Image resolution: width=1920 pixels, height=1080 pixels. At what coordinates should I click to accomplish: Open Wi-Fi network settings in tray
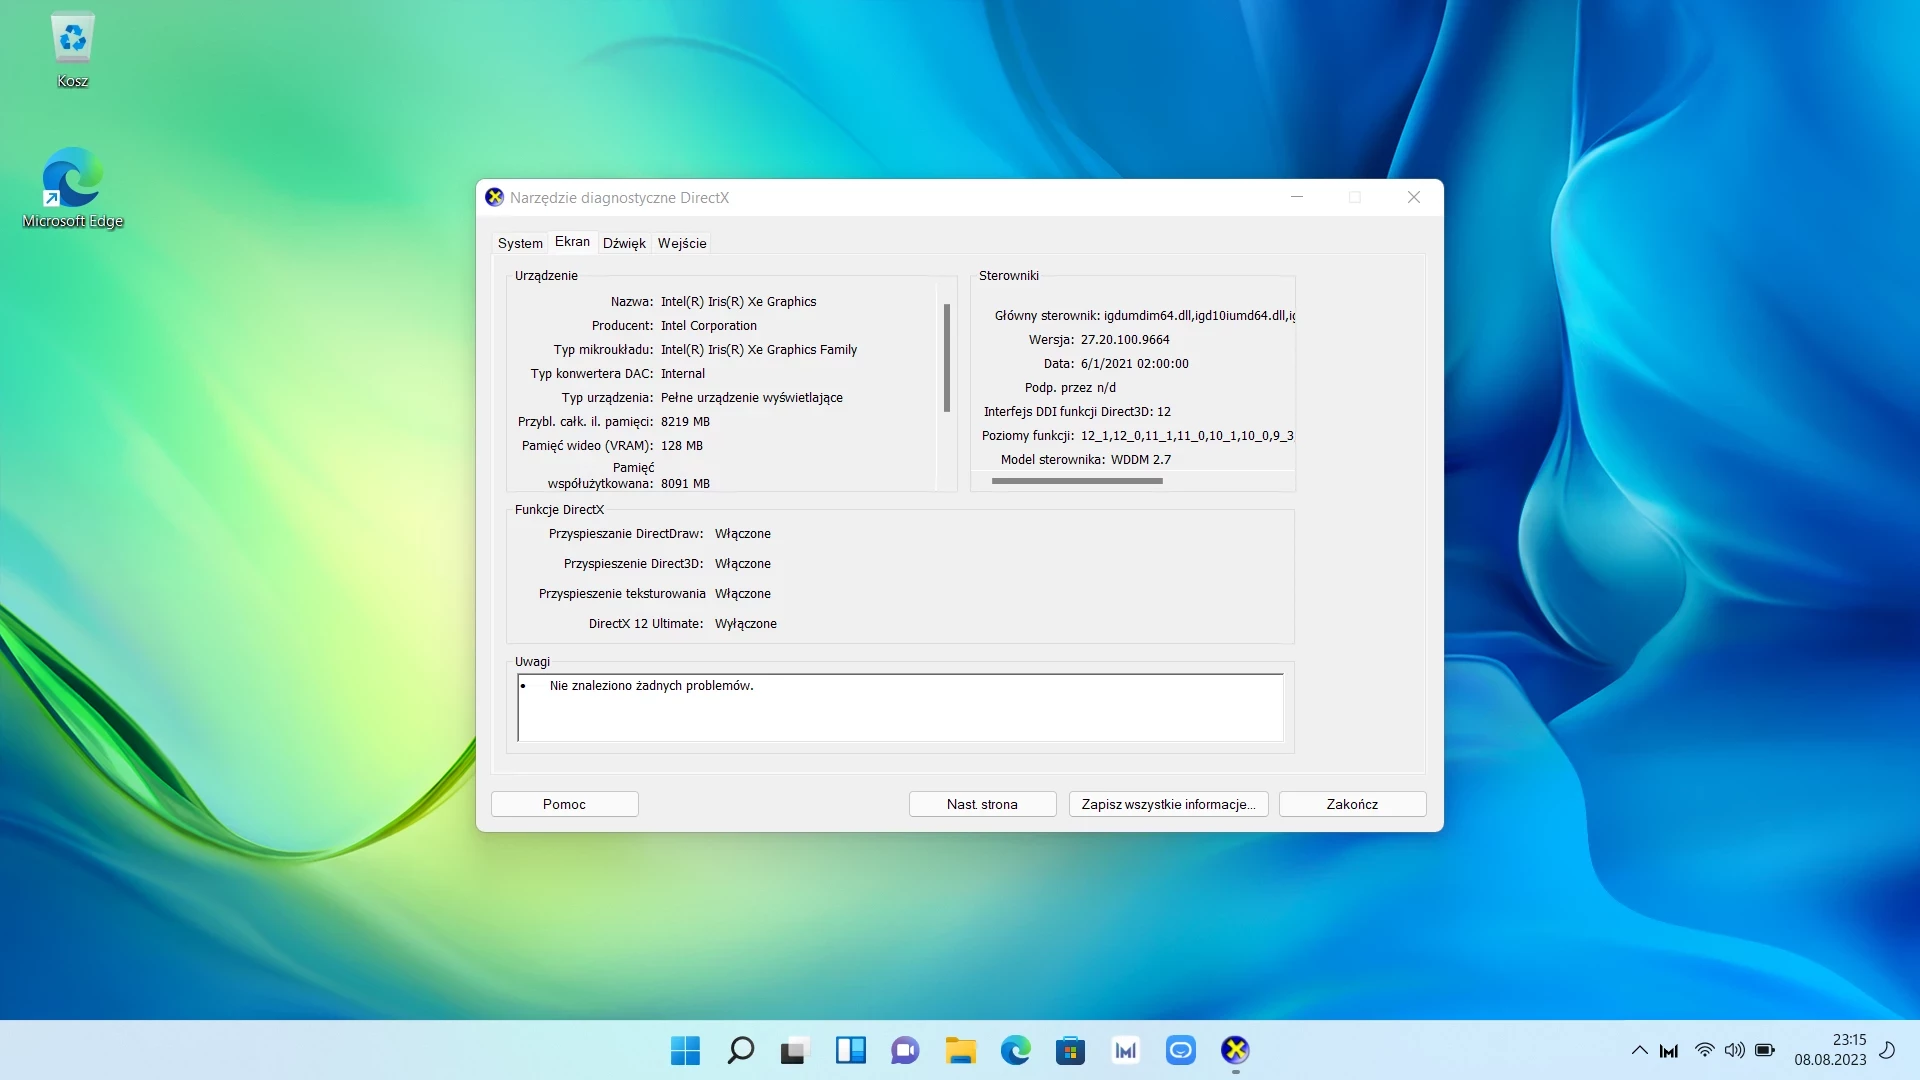click(x=1704, y=1050)
